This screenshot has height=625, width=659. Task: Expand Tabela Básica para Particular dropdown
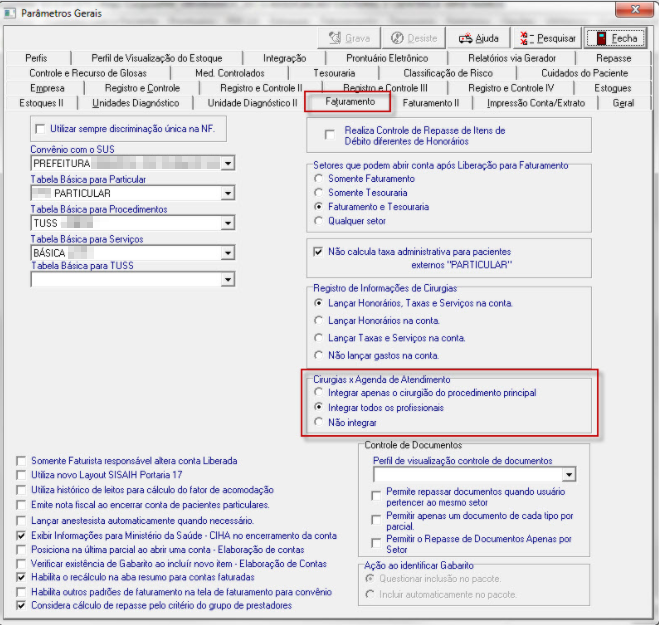pyautogui.click(x=227, y=193)
